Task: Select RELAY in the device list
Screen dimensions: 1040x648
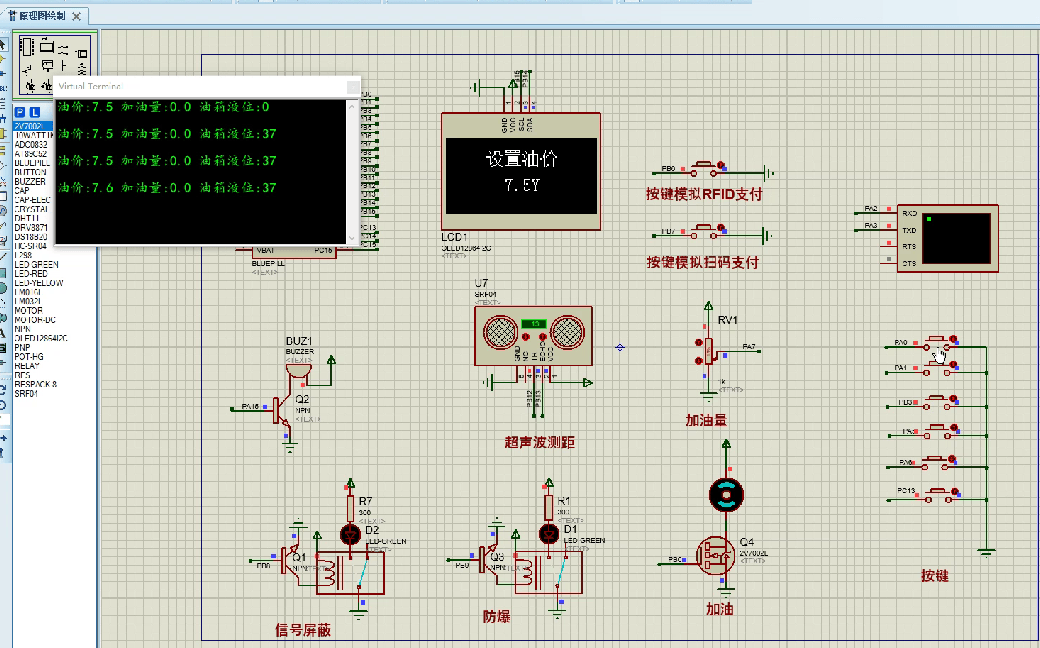Action: pos(27,366)
